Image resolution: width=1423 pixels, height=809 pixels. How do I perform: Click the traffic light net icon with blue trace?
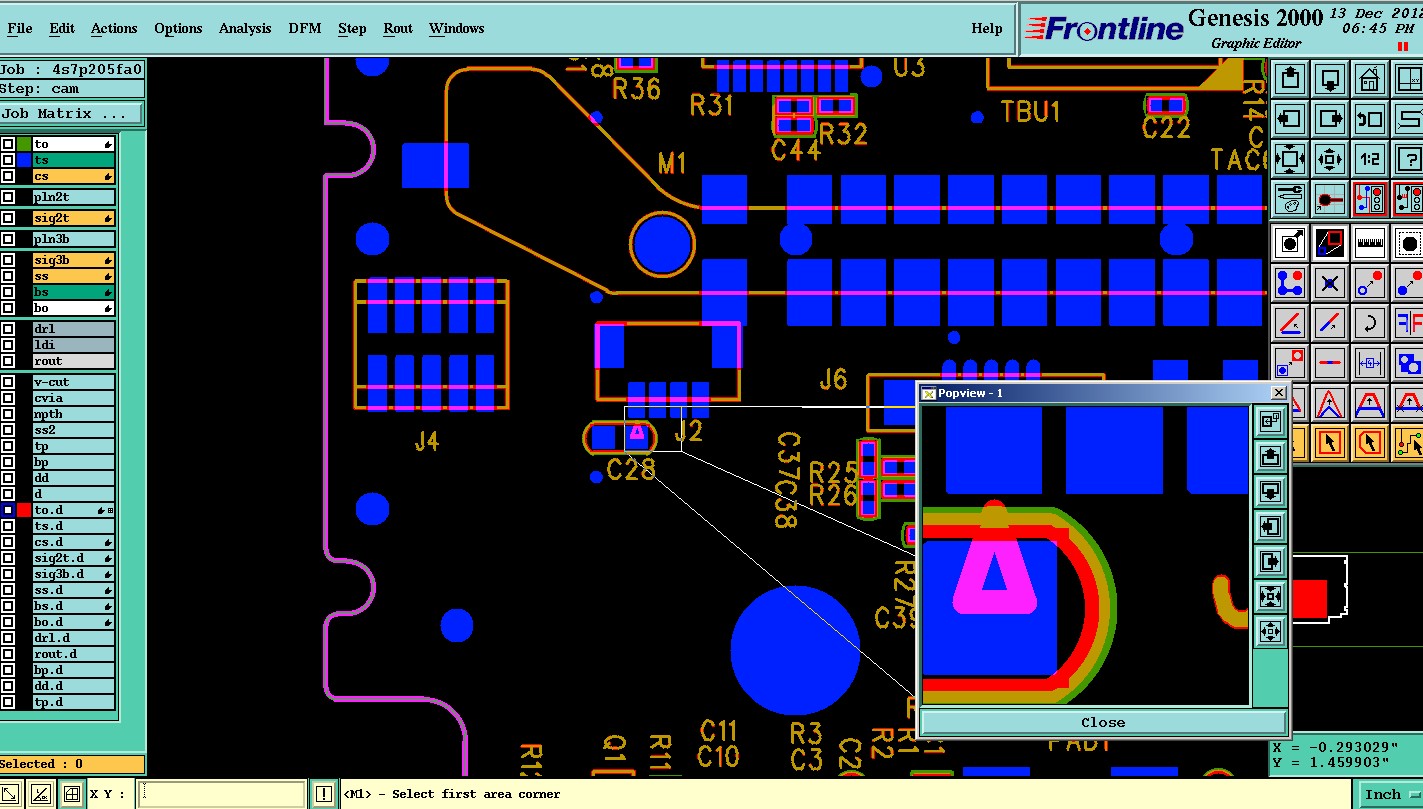click(1369, 199)
